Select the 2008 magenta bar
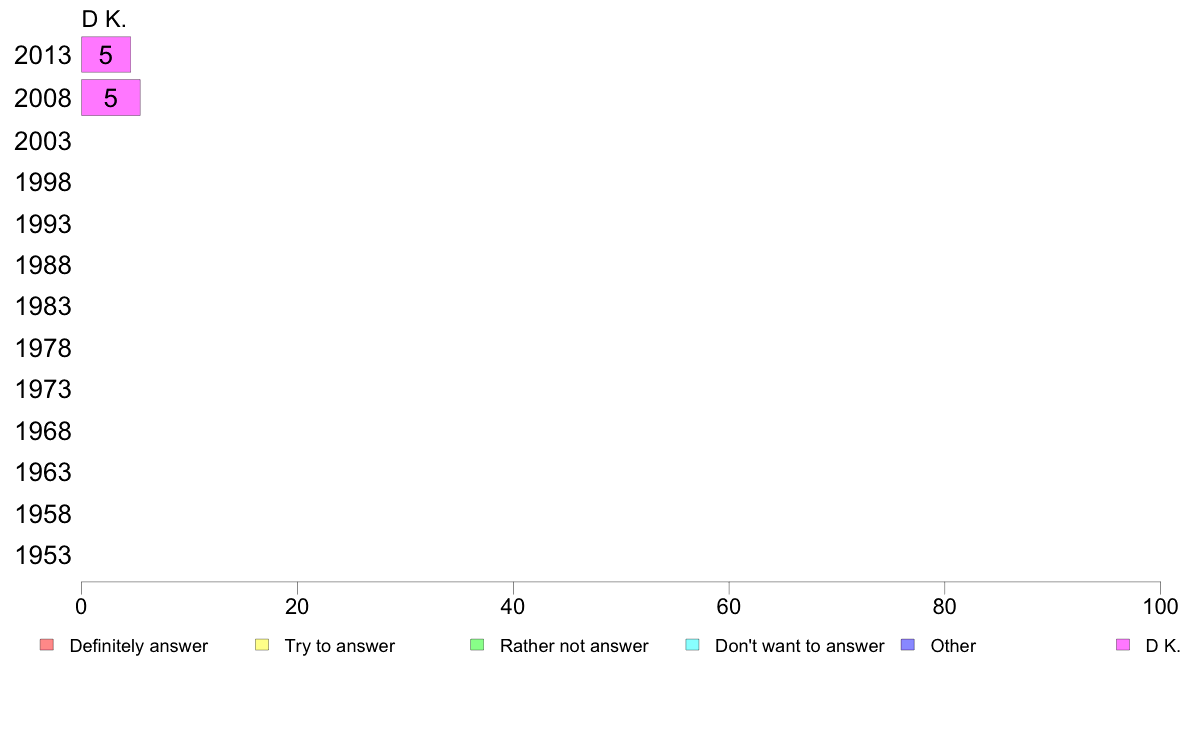This screenshot has width=1188, height=736. [111, 98]
